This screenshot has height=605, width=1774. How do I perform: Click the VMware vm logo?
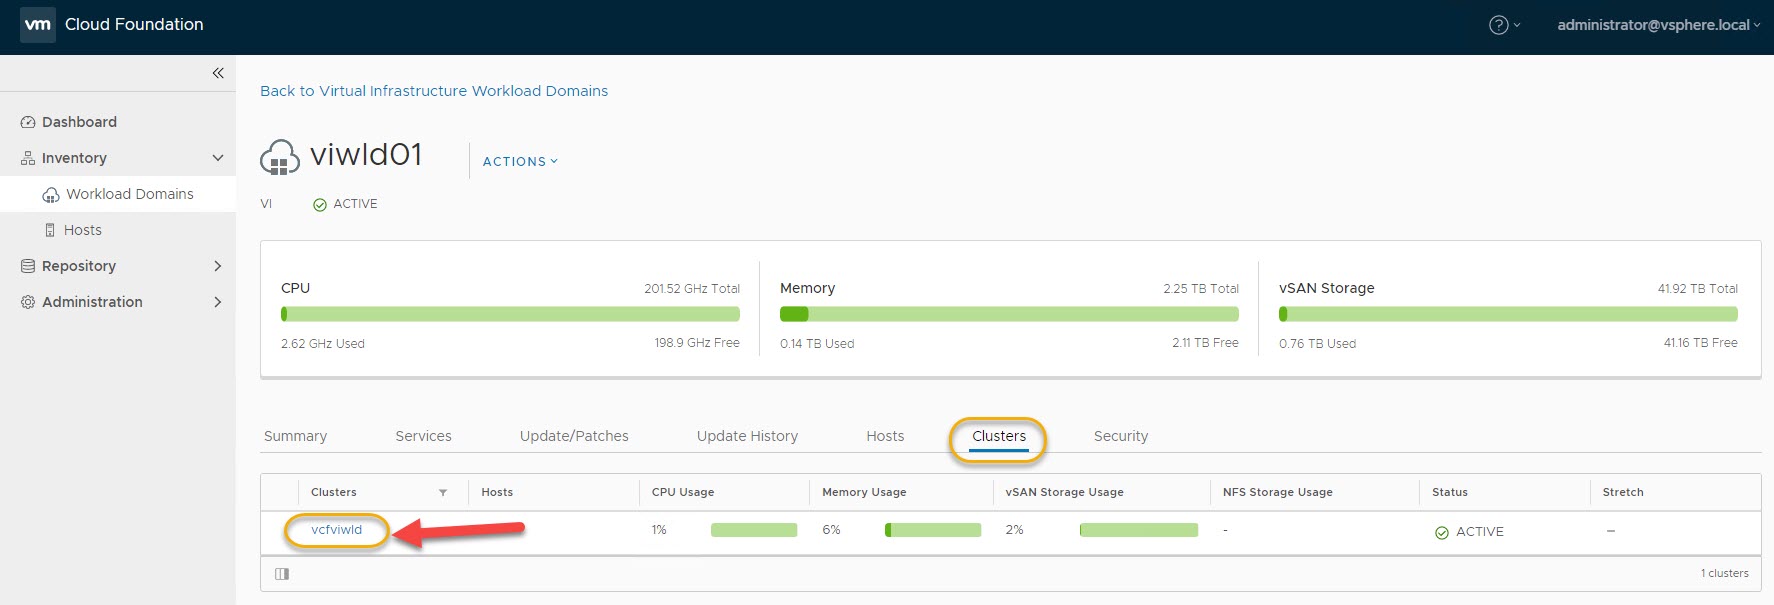tap(38, 25)
